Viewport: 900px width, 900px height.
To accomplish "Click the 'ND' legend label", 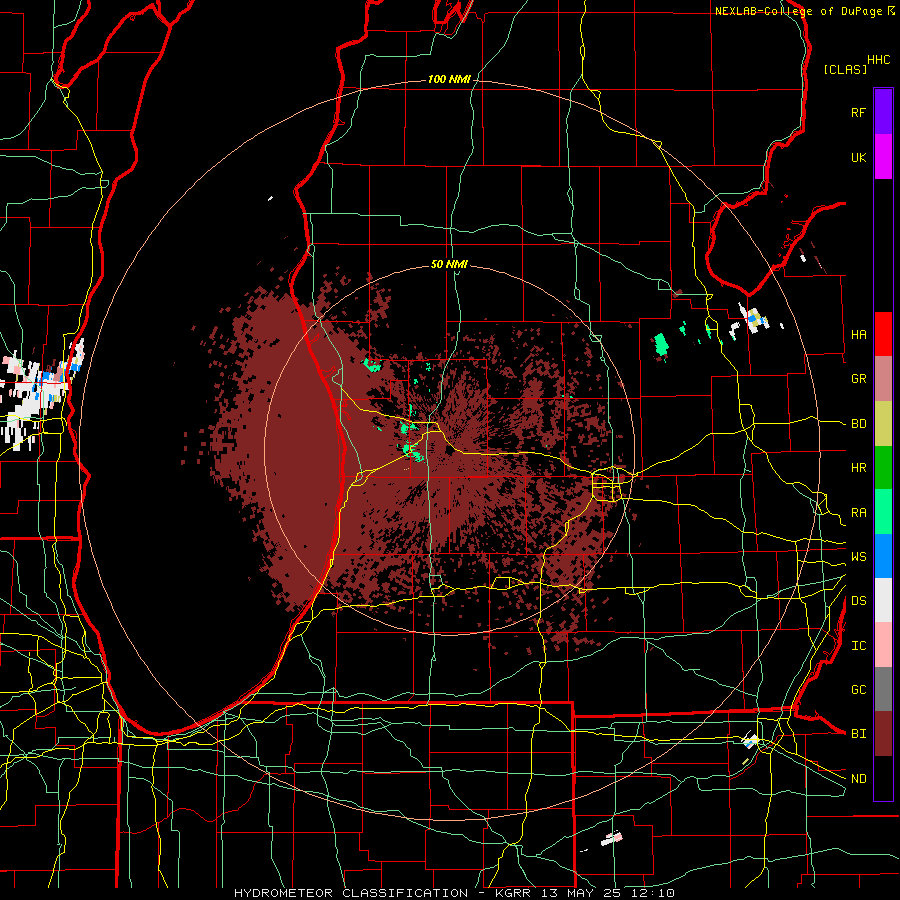I will pos(858,779).
